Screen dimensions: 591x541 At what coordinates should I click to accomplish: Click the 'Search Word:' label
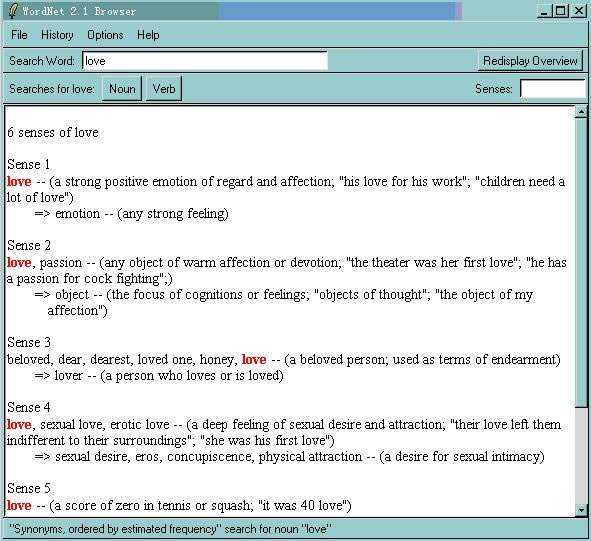[42, 61]
